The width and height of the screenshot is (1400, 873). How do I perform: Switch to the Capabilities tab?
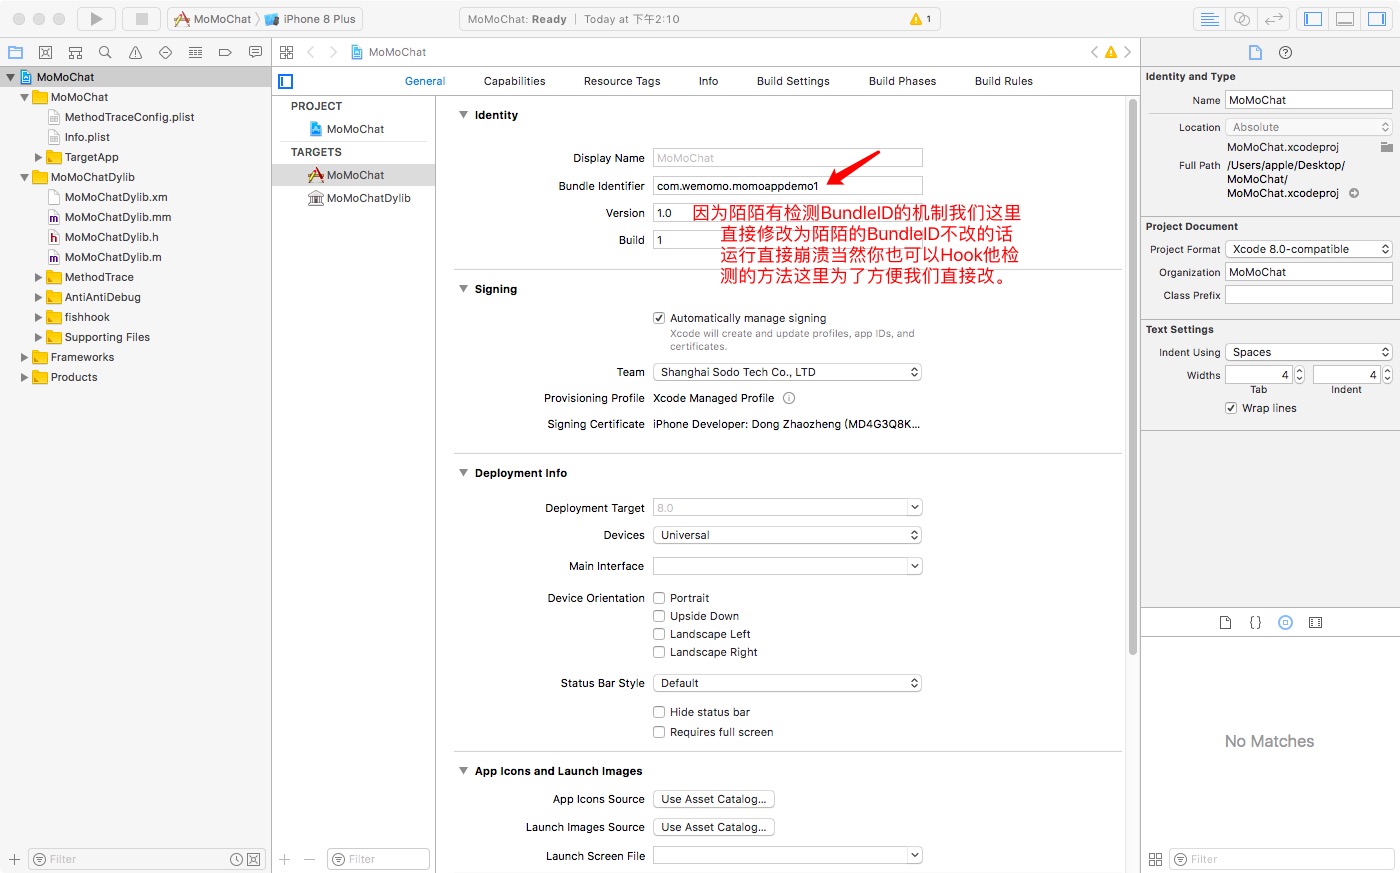coord(514,81)
